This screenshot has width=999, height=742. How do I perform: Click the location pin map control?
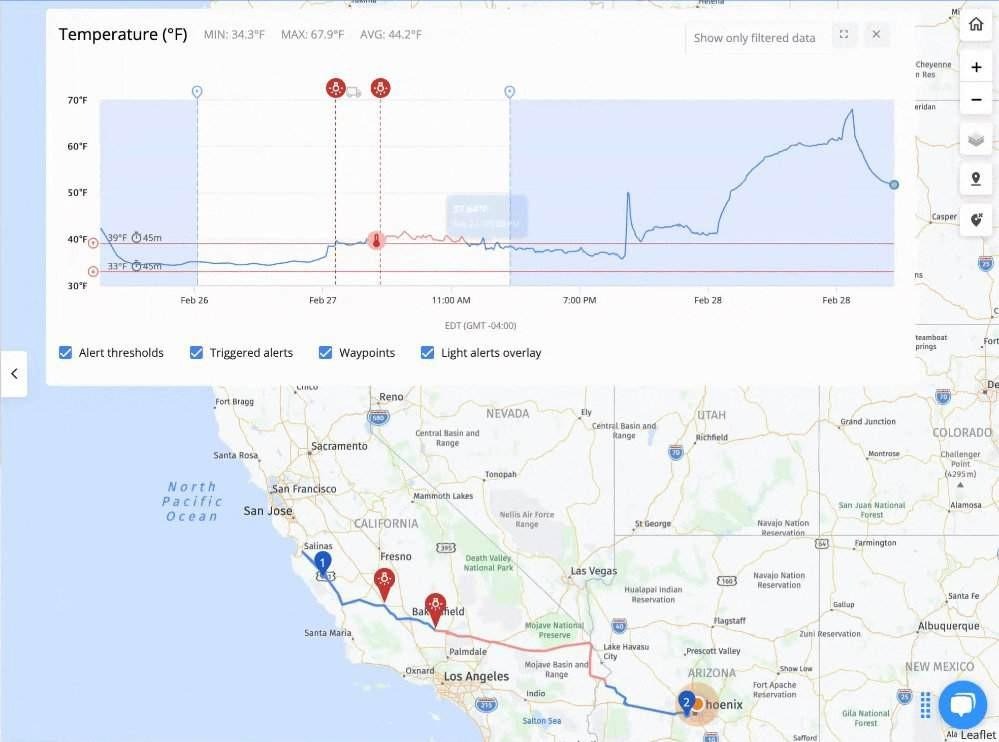point(976,180)
